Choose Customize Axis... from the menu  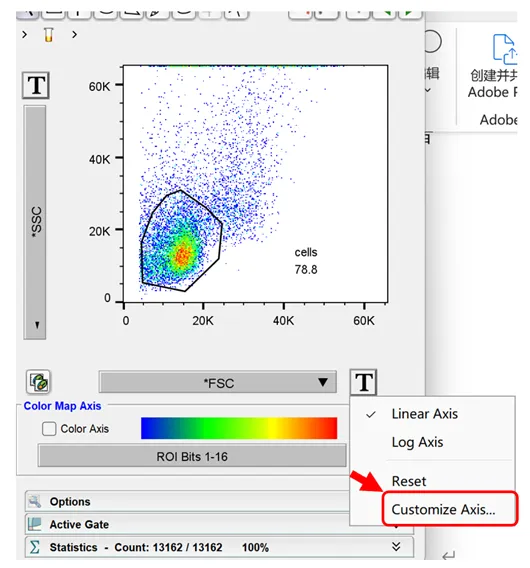(443, 510)
